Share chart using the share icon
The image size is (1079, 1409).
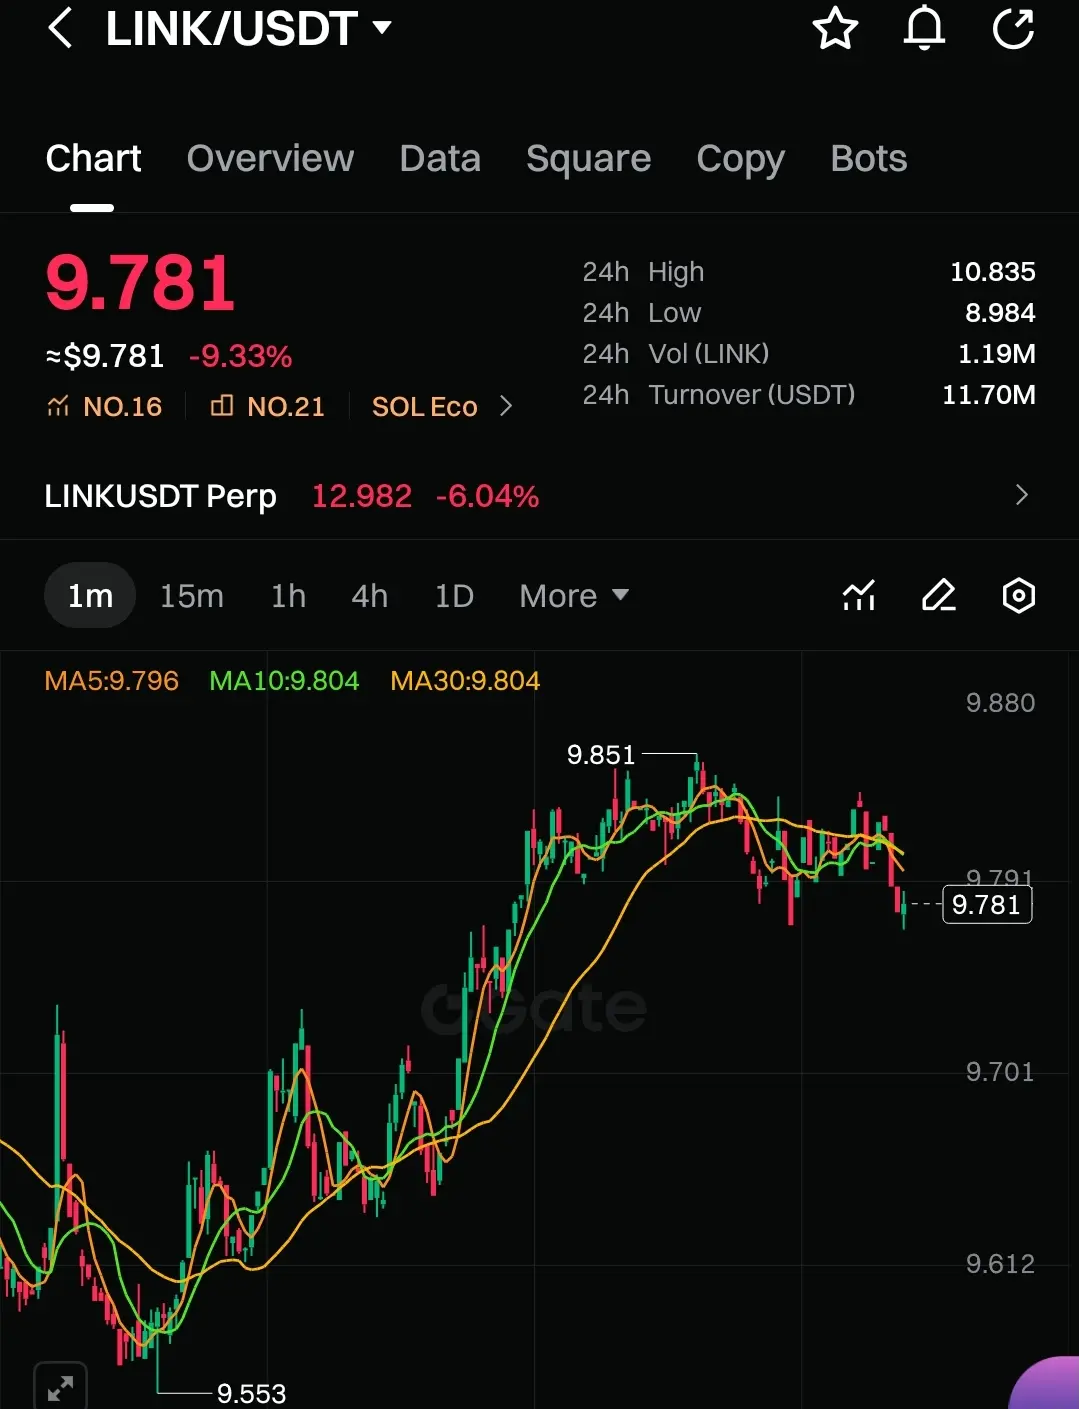click(1013, 28)
